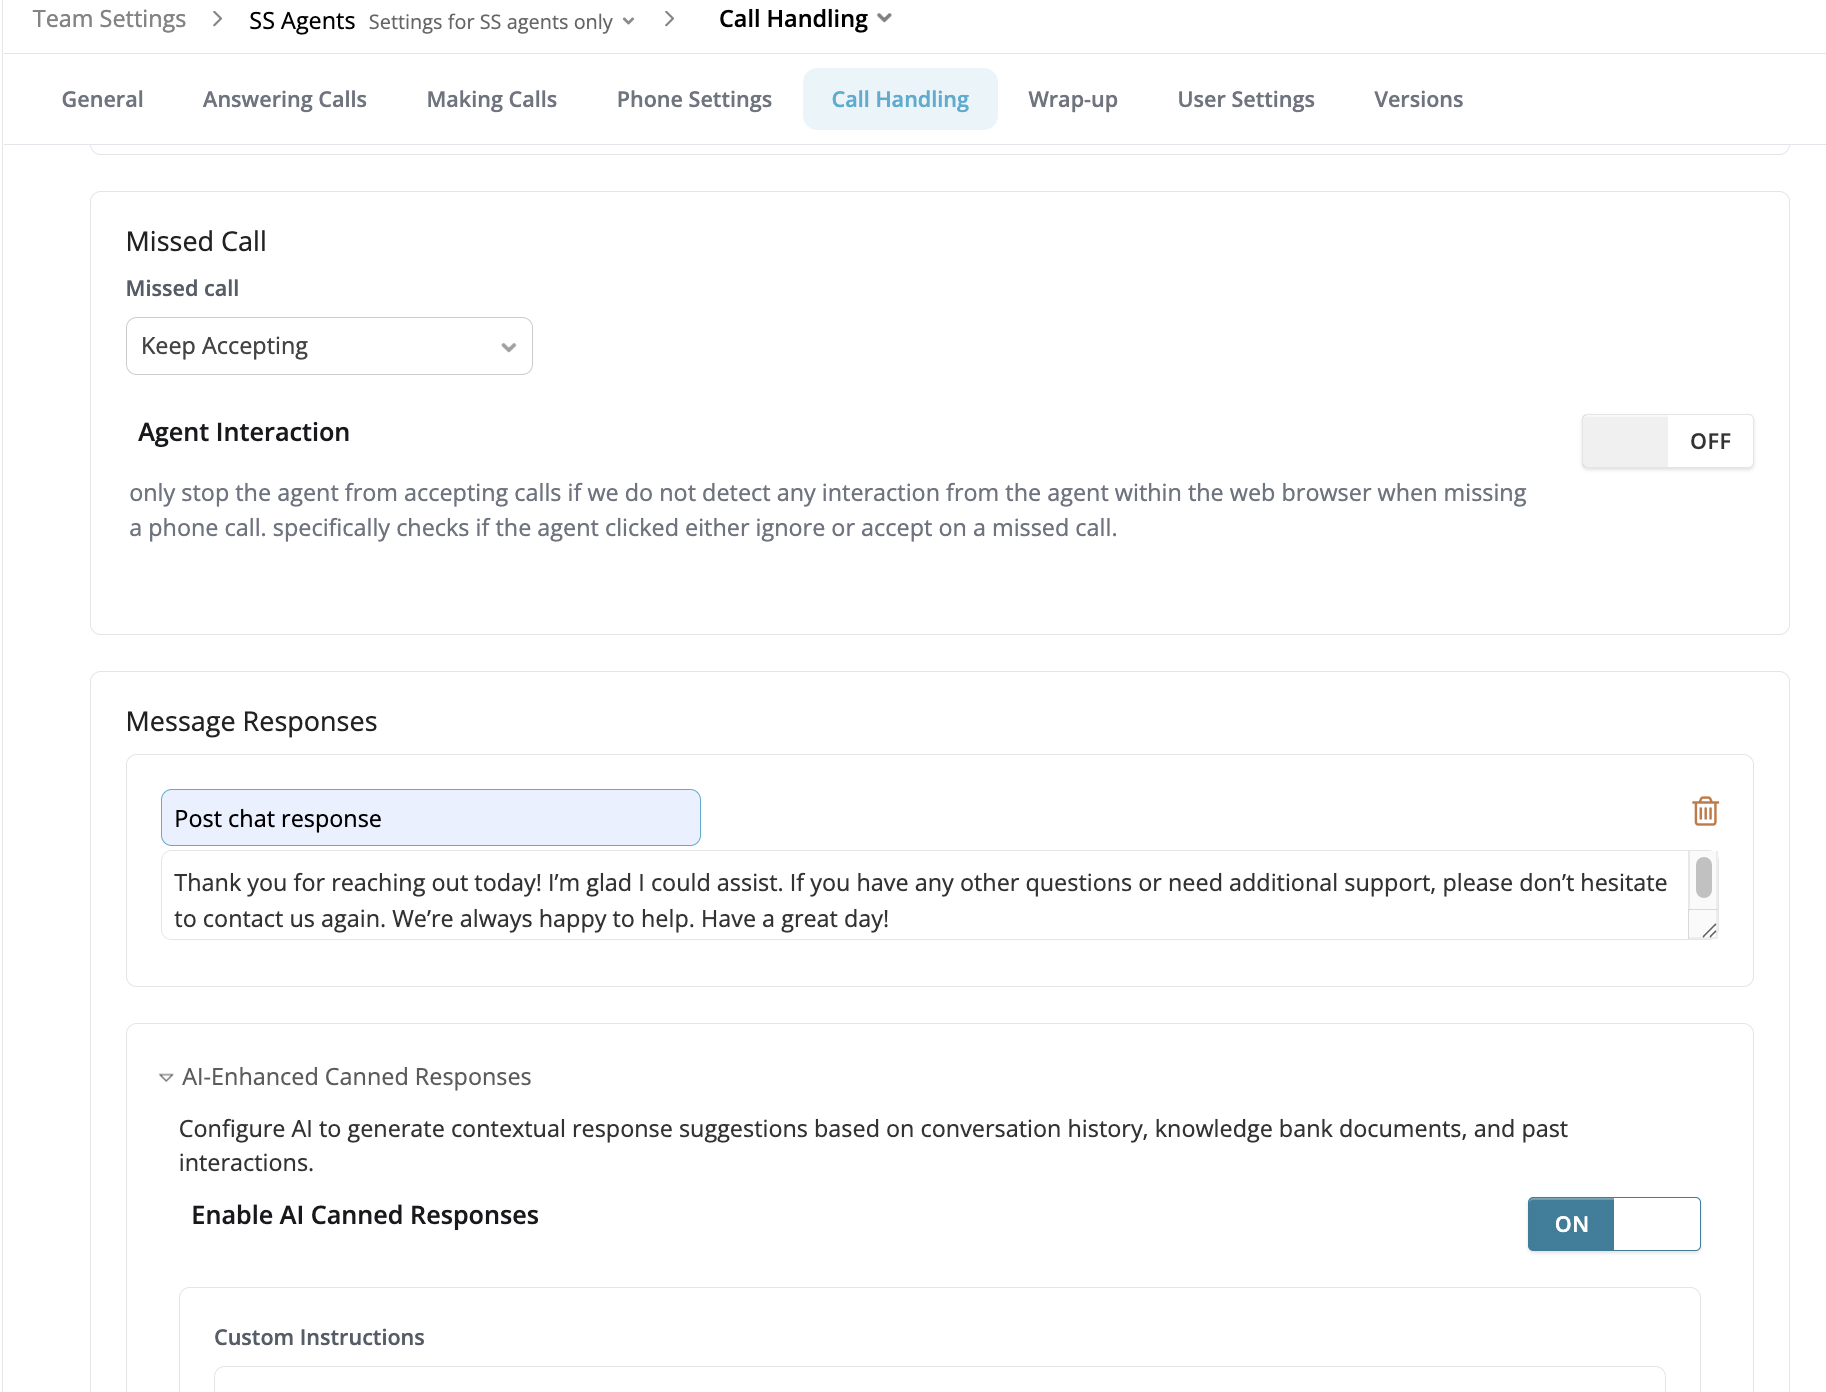This screenshot has height=1392, width=1826.
Task: Click the Post chat response title field
Action: (431, 818)
